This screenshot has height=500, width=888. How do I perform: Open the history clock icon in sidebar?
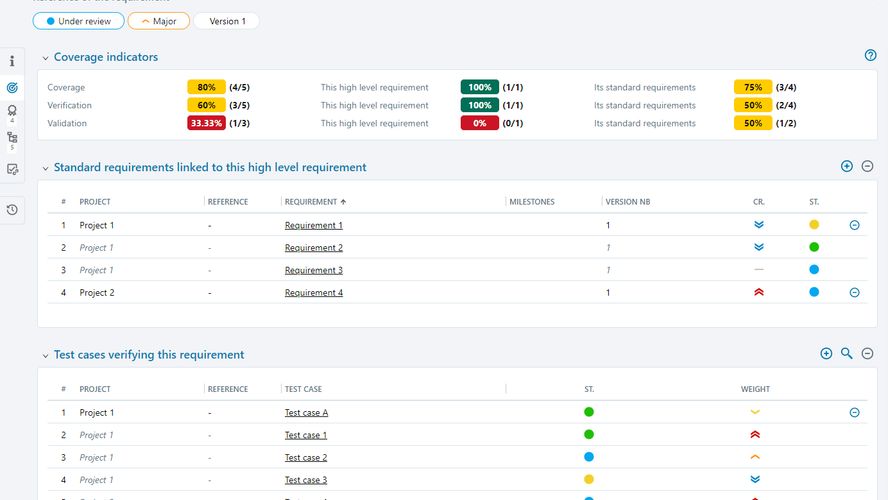point(12,209)
